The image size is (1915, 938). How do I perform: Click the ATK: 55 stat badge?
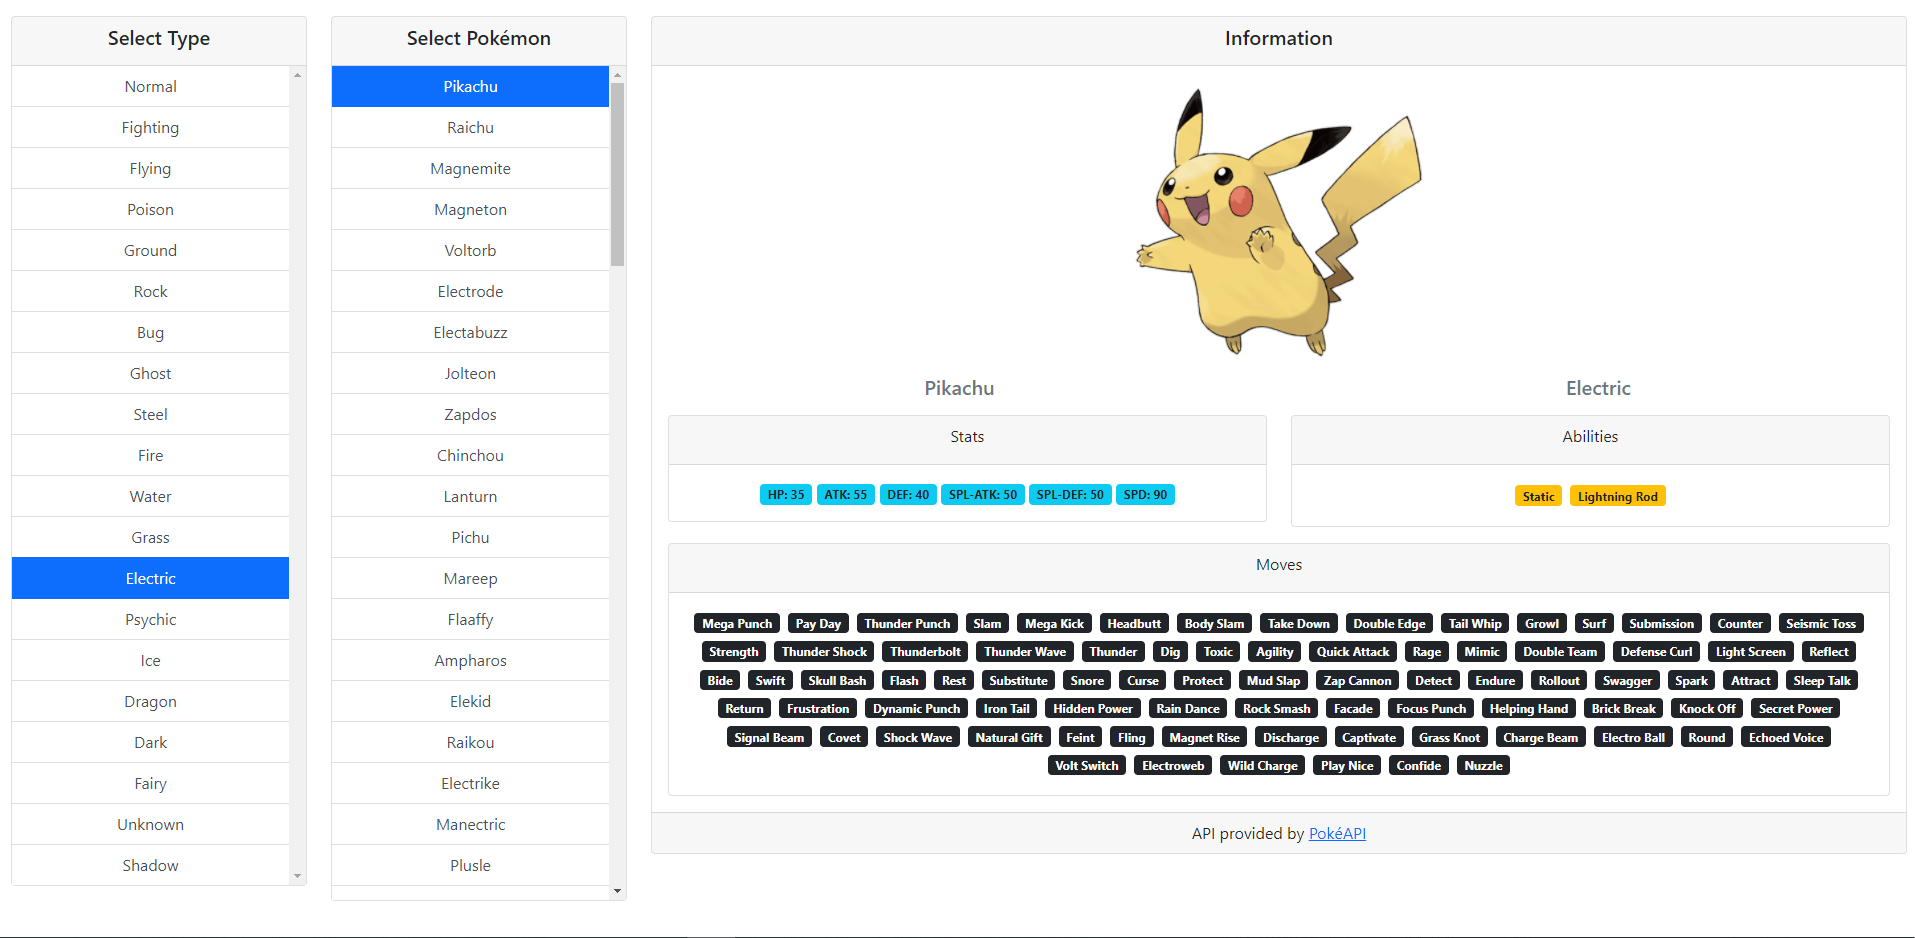click(845, 494)
